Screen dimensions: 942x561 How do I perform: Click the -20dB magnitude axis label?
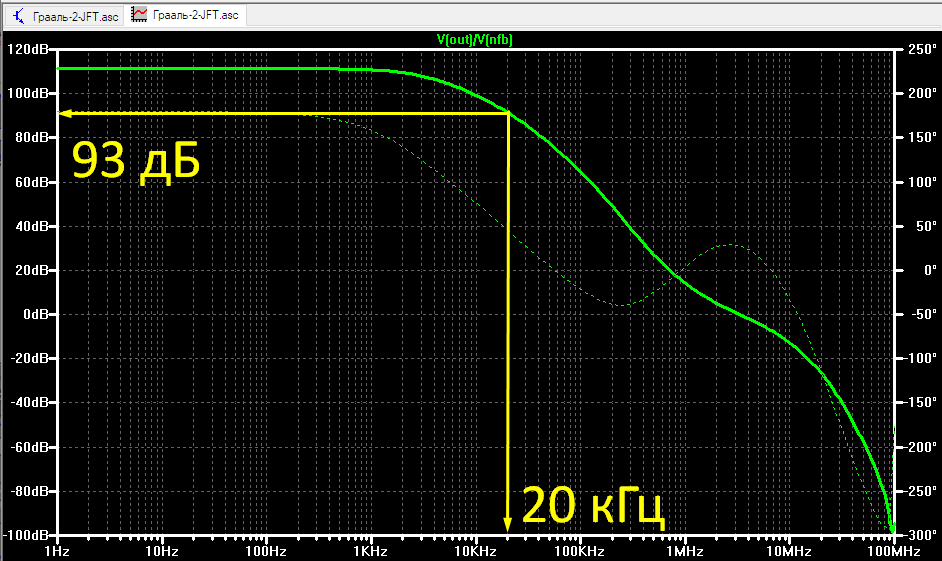tap(29, 359)
